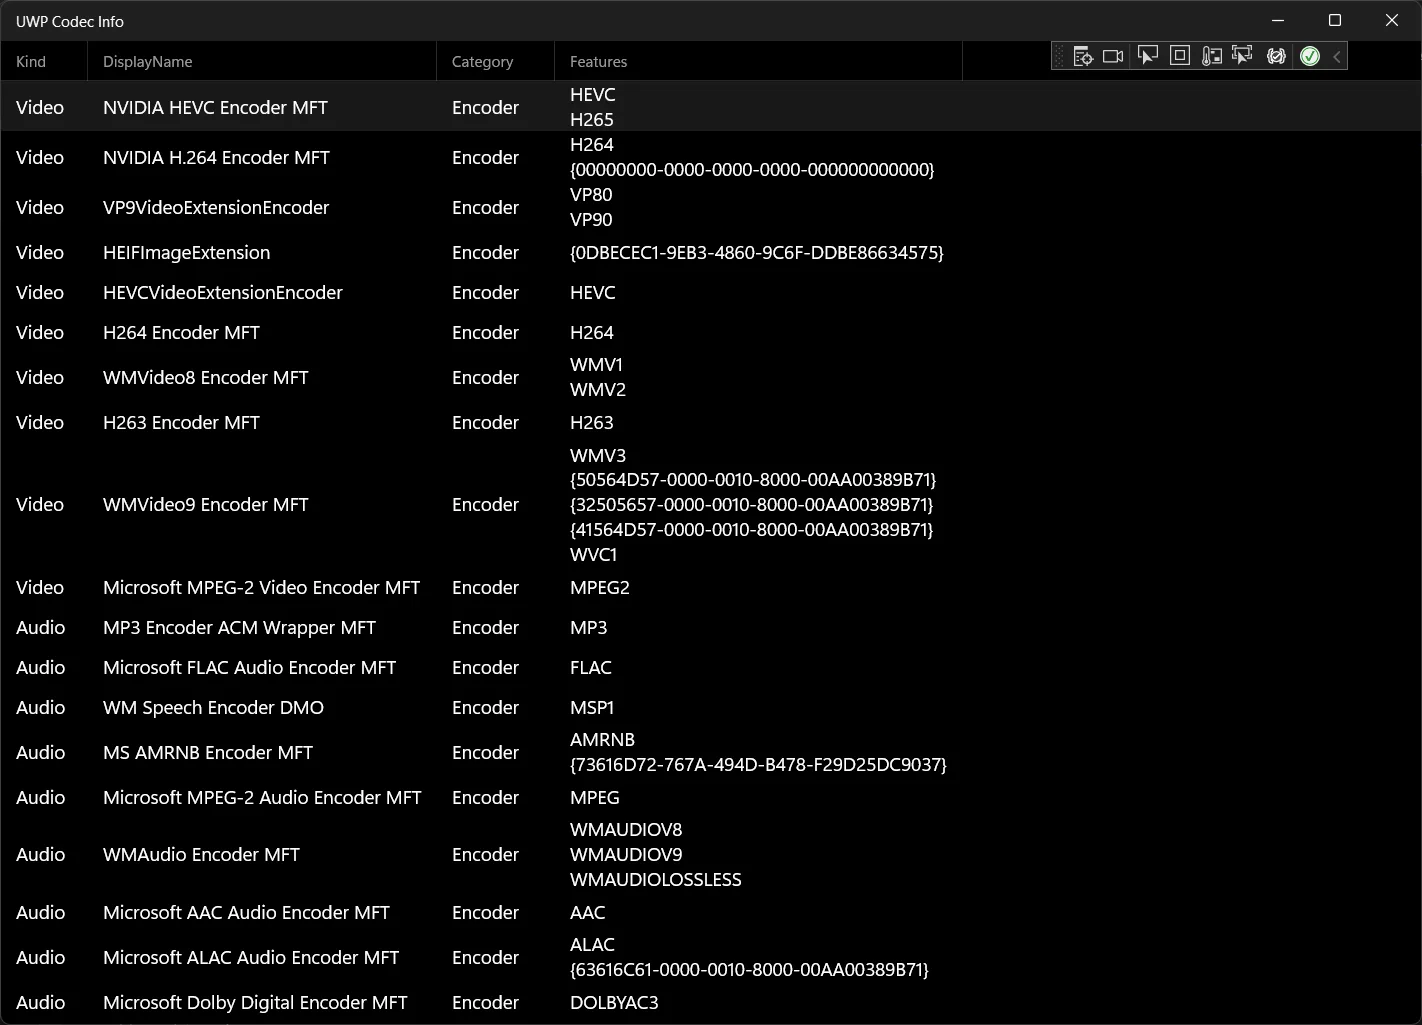Select Microsoft MPEG-2 Audio Encoder MFT
This screenshot has height=1025, width=1422.
[262, 797]
